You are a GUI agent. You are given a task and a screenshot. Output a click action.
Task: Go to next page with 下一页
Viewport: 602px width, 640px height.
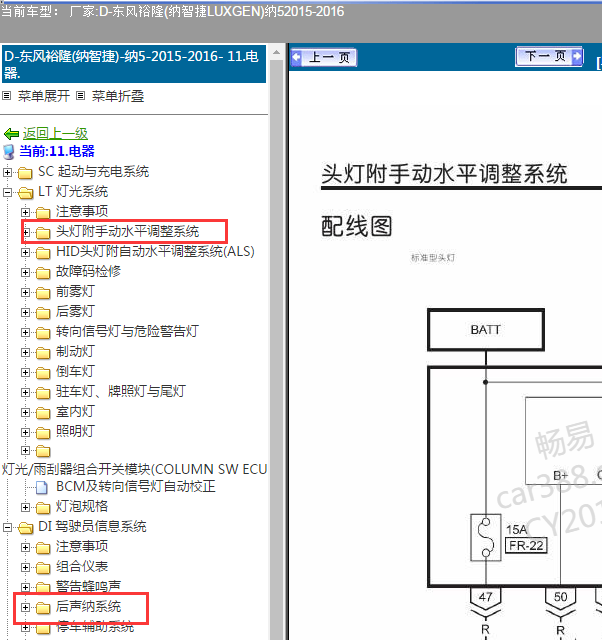coord(549,56)
